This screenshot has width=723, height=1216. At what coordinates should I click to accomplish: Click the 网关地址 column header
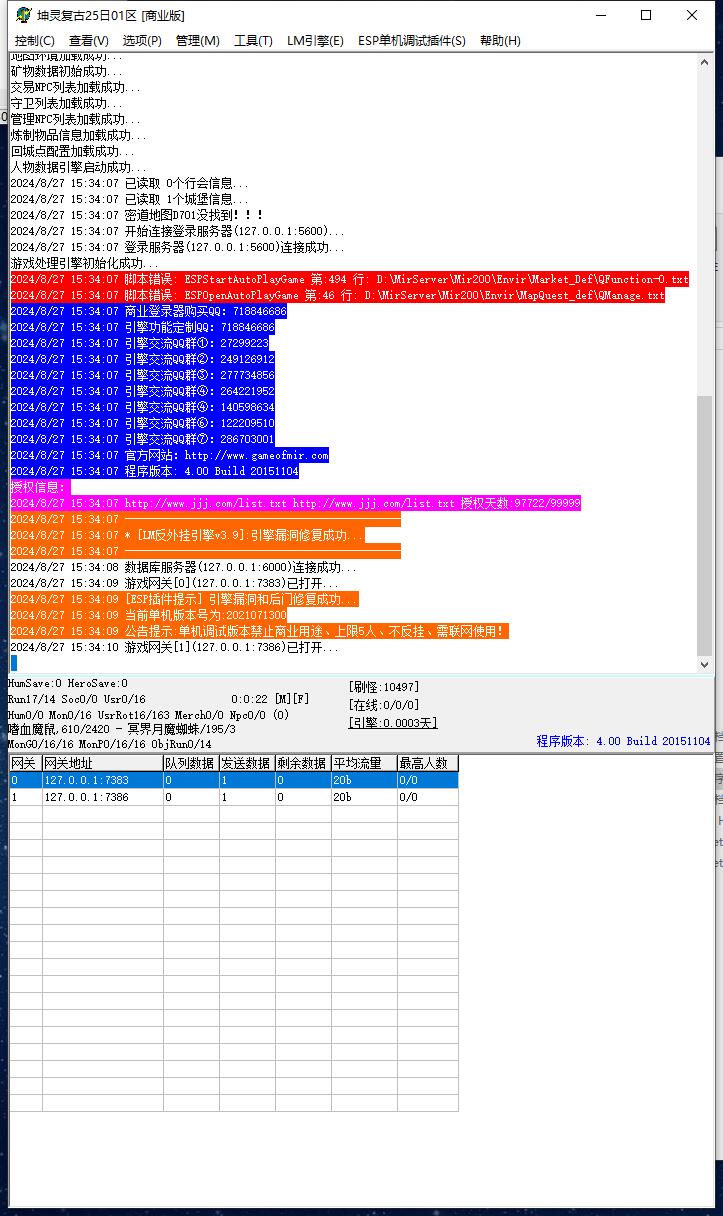point(102,763)
